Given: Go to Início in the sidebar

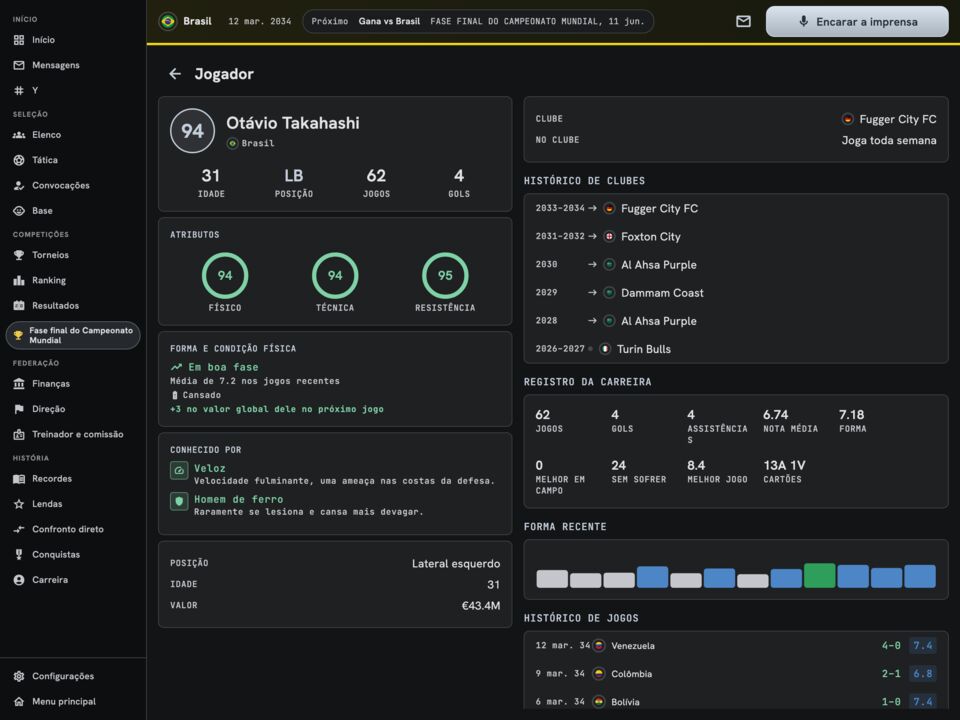Looking at the screenshot, I should click(73, 40).
